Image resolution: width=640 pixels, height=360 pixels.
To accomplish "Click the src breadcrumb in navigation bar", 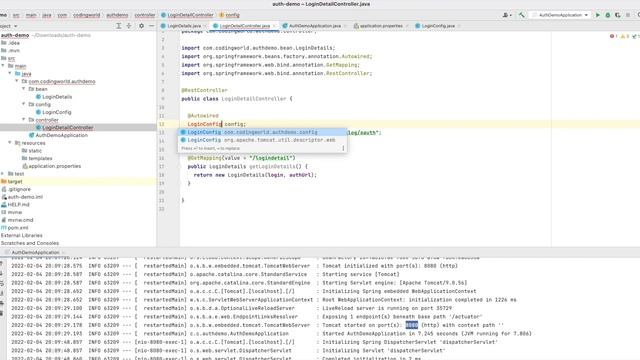I will coord(16,15).
